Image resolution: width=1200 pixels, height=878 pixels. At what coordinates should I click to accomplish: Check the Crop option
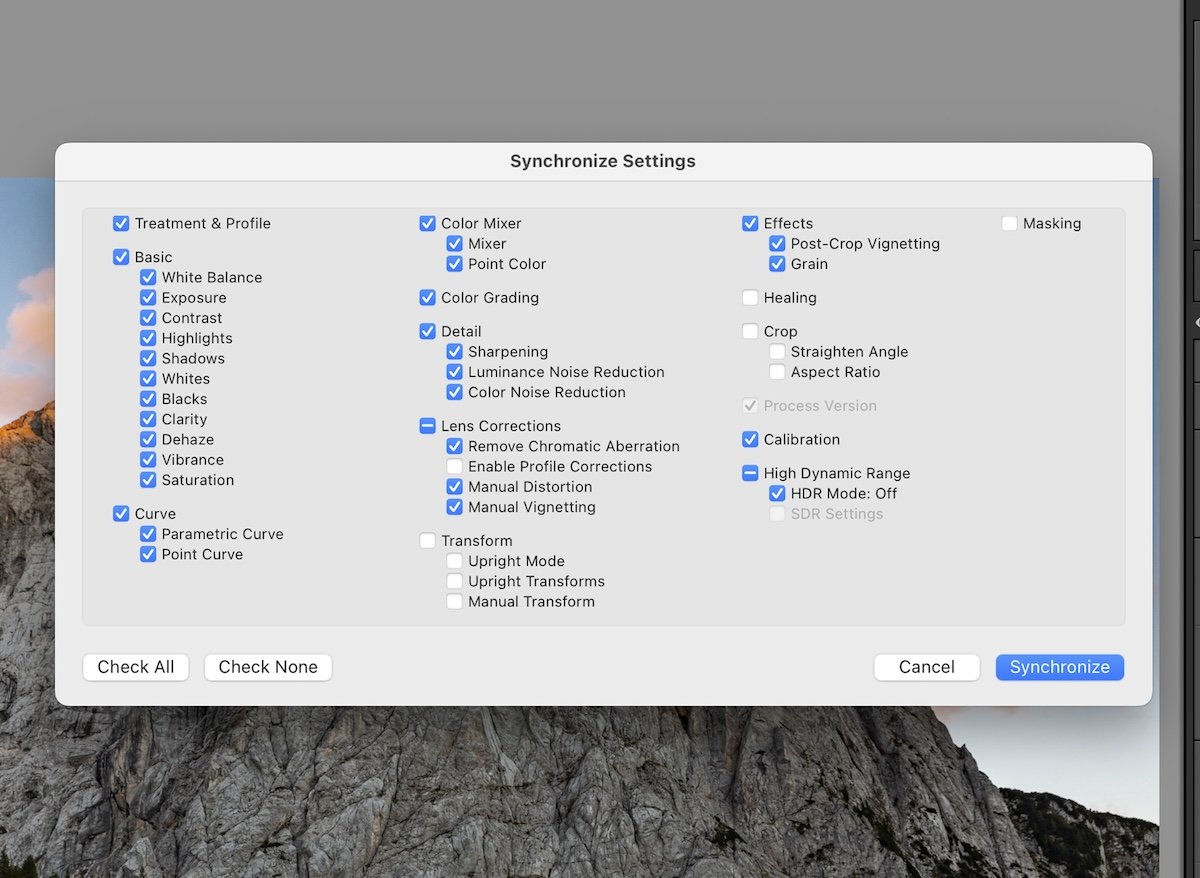coord(751,331)
